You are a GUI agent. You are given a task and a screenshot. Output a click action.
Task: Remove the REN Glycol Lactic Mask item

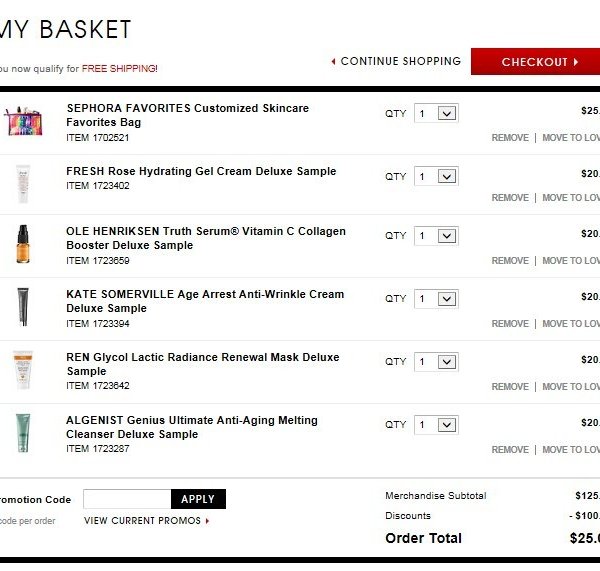tap(510, 387)
